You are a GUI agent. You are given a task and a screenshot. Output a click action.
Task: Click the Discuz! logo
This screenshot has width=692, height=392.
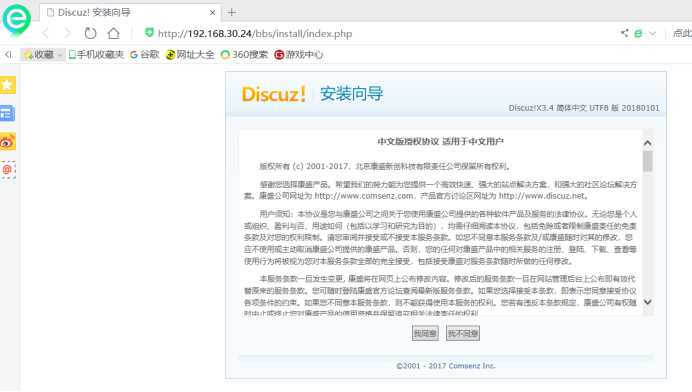(x=274, y=94)
